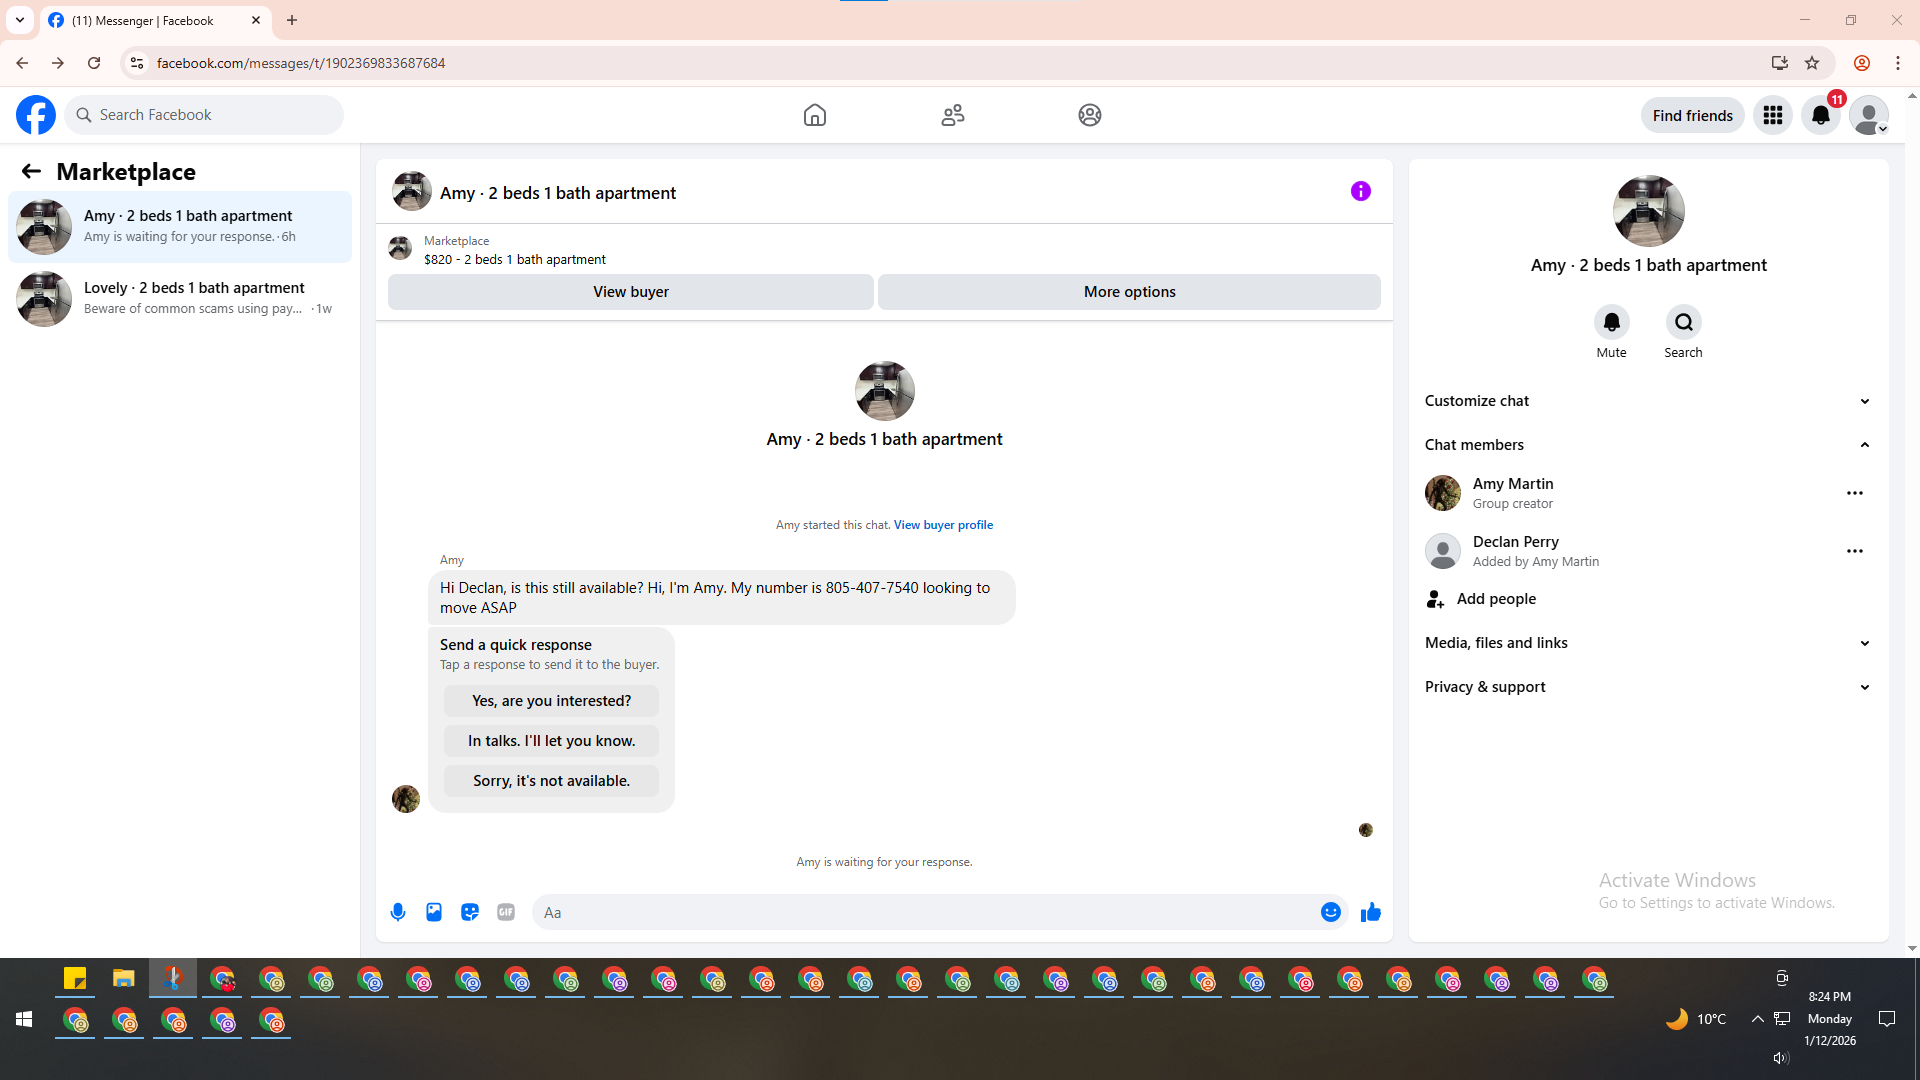The image size is (1920, 1080).
Task: Open notifications bell with 11 badge
Action: pyautogui.click(x=1820, y=115)
